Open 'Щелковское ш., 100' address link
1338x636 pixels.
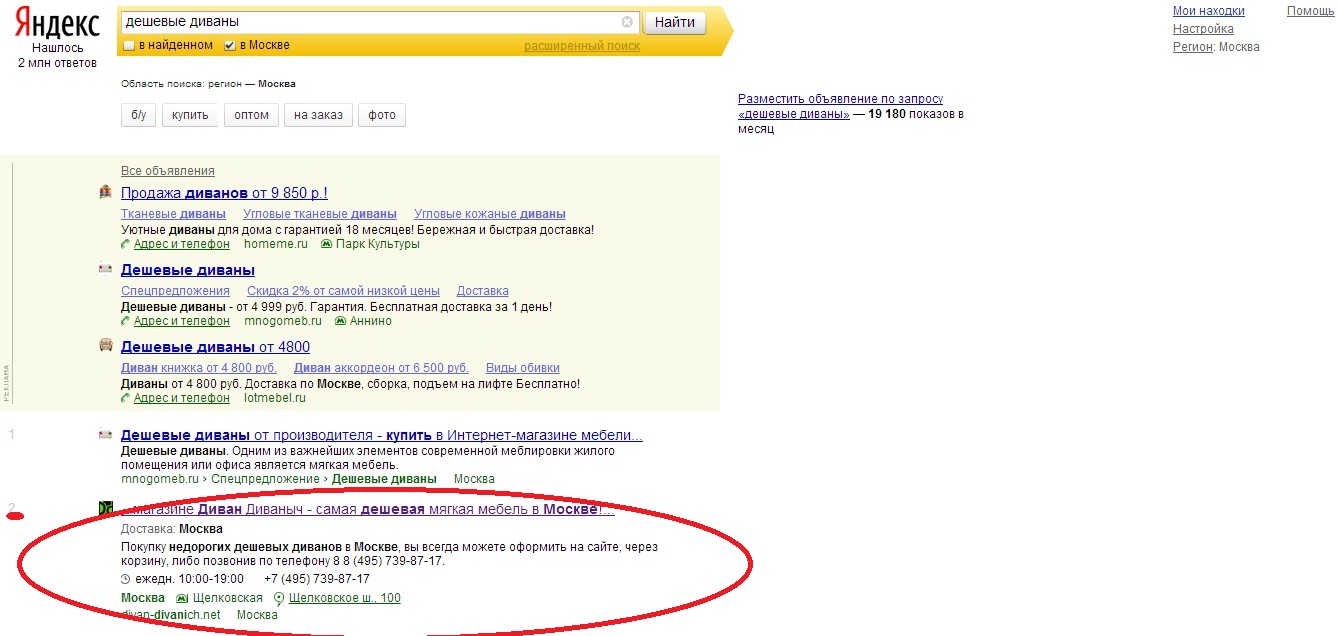tap(344, 598)
